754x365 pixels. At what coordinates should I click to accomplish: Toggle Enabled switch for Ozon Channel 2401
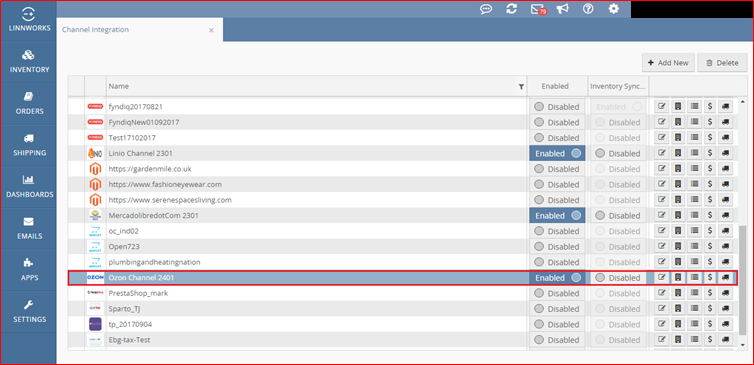pyautogui.click(x=557, y=277)
